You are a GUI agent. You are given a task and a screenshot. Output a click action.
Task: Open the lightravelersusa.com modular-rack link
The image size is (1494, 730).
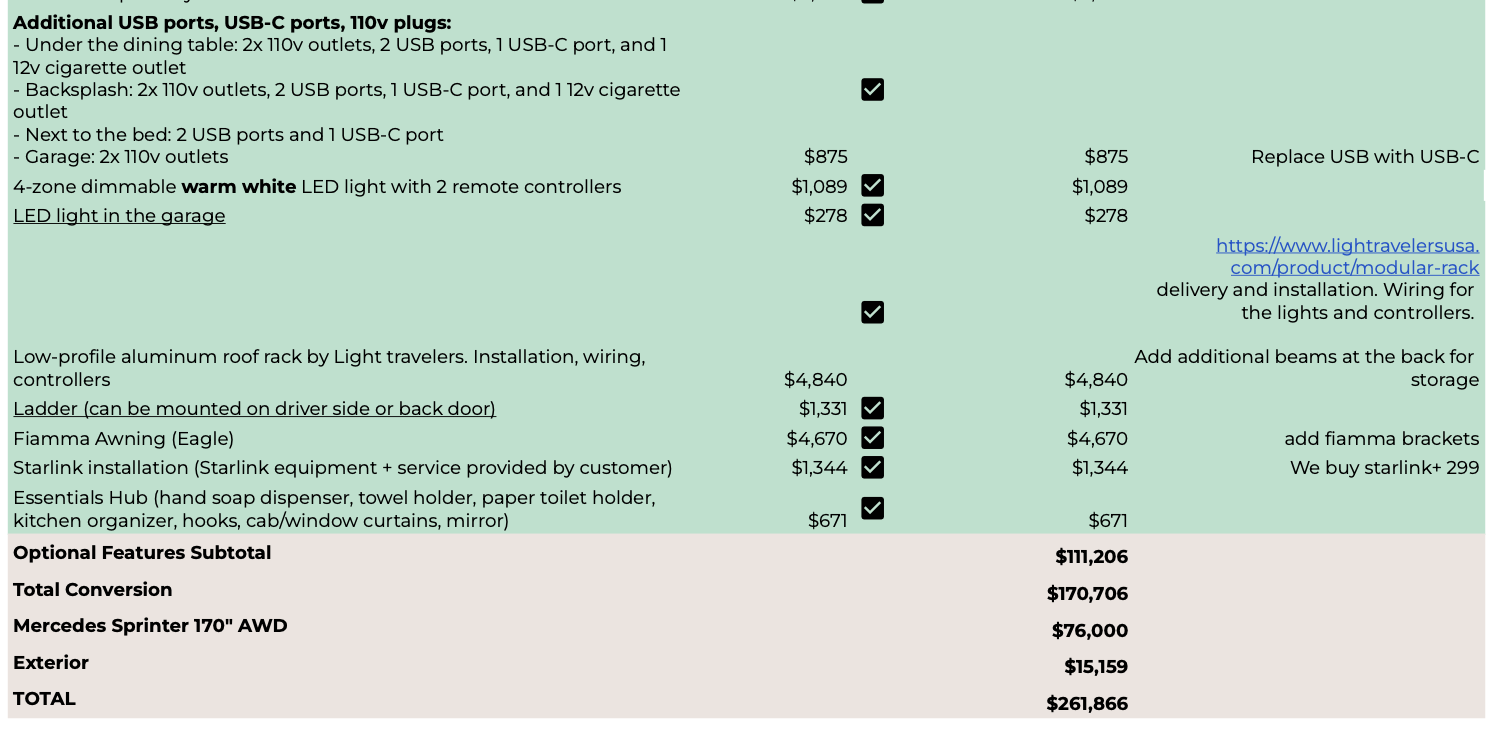coord(1347,256)
